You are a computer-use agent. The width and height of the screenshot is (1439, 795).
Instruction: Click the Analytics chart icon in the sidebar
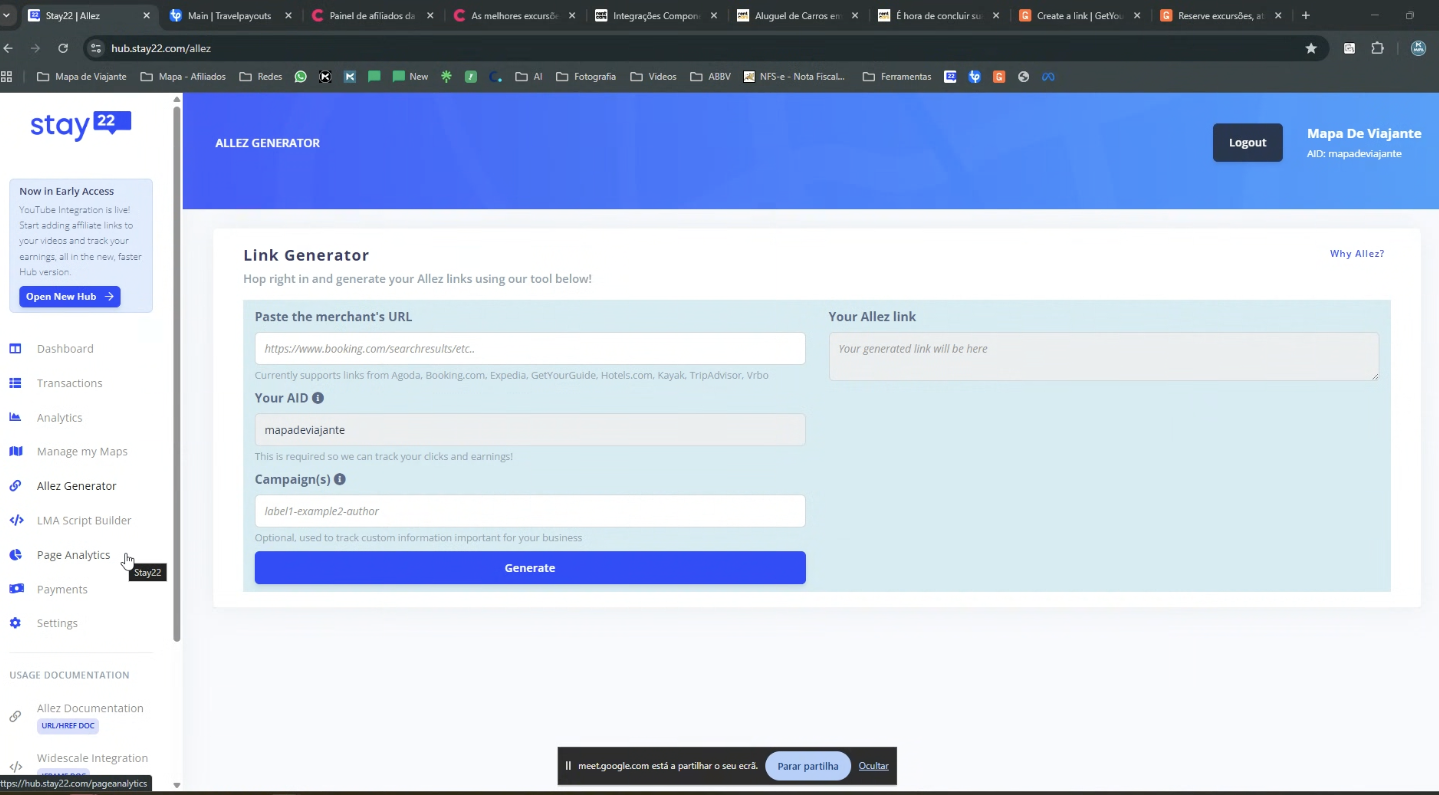(x=15, y=417)
